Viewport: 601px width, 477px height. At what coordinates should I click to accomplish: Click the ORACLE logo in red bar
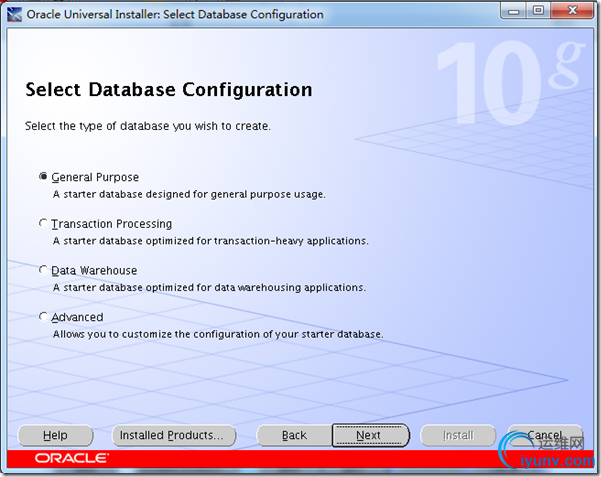coord(72,458)
